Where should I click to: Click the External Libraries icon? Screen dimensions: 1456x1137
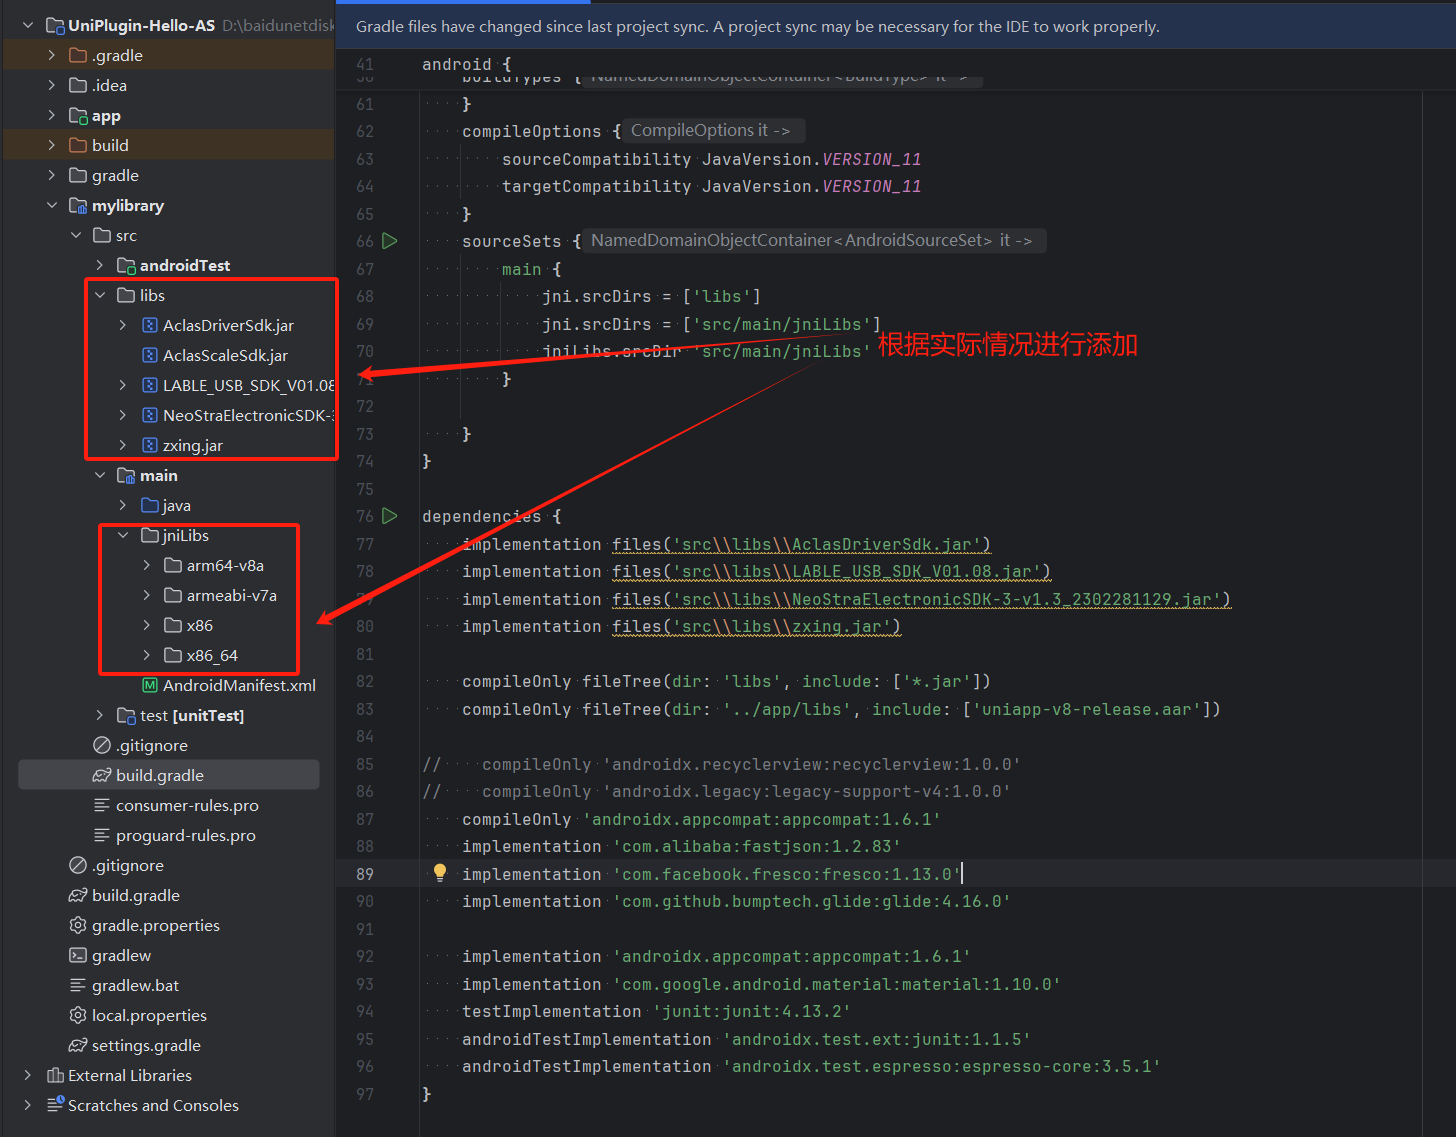point(55,1075)
